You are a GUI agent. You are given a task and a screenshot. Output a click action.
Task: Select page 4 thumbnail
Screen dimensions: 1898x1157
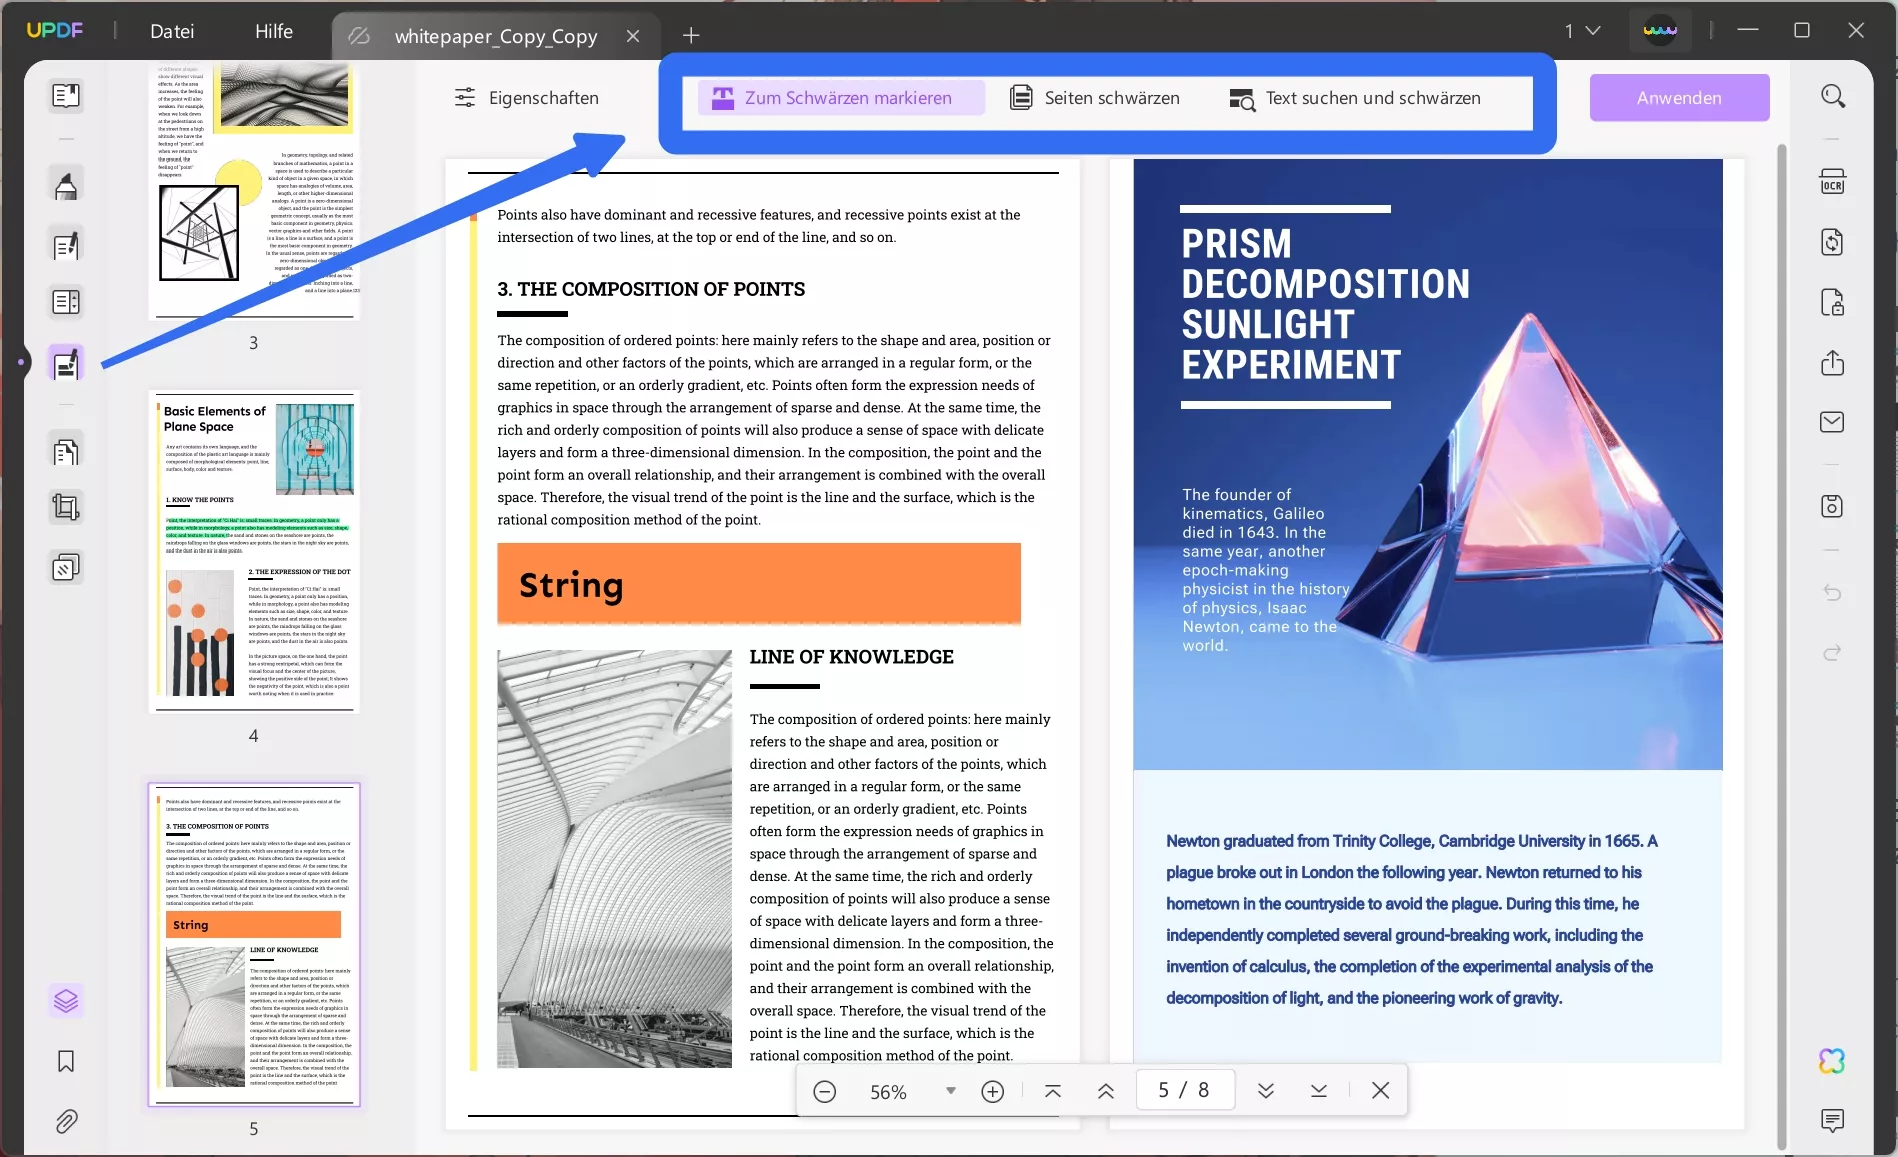click(x=254, y=552)
